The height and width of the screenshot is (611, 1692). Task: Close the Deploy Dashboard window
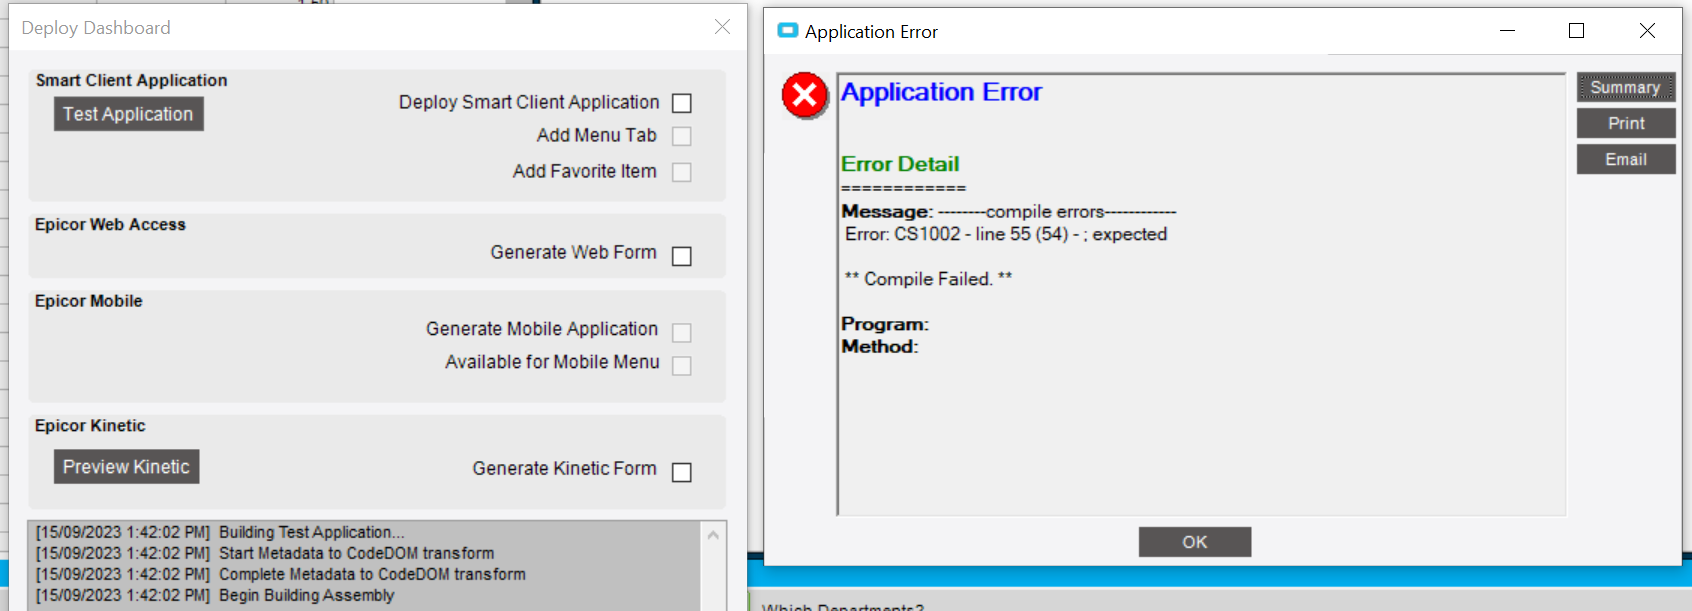[722, 27]
